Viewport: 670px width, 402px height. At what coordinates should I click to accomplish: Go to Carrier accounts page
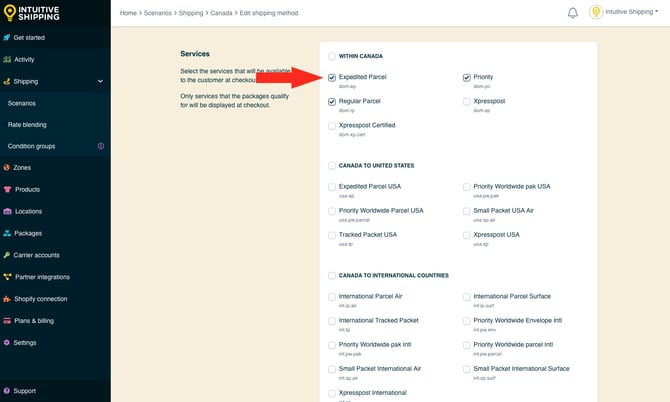click(x=36, y=255)
